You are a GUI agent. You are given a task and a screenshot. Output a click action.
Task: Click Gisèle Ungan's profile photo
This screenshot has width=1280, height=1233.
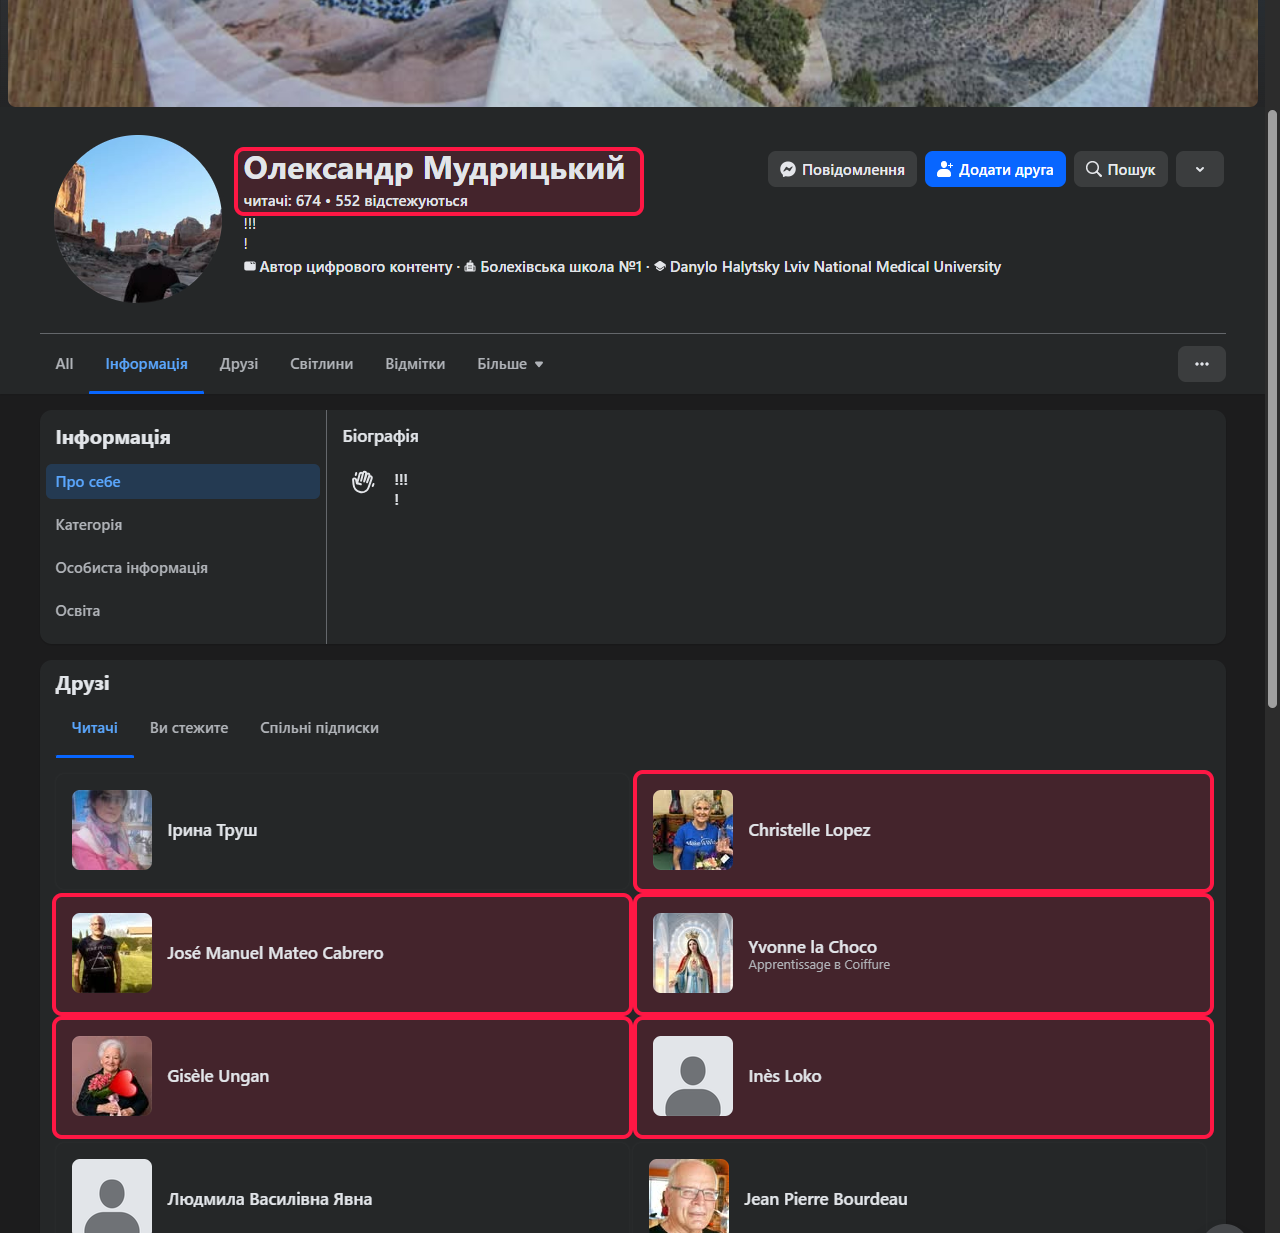click(x=112, y=1076)
